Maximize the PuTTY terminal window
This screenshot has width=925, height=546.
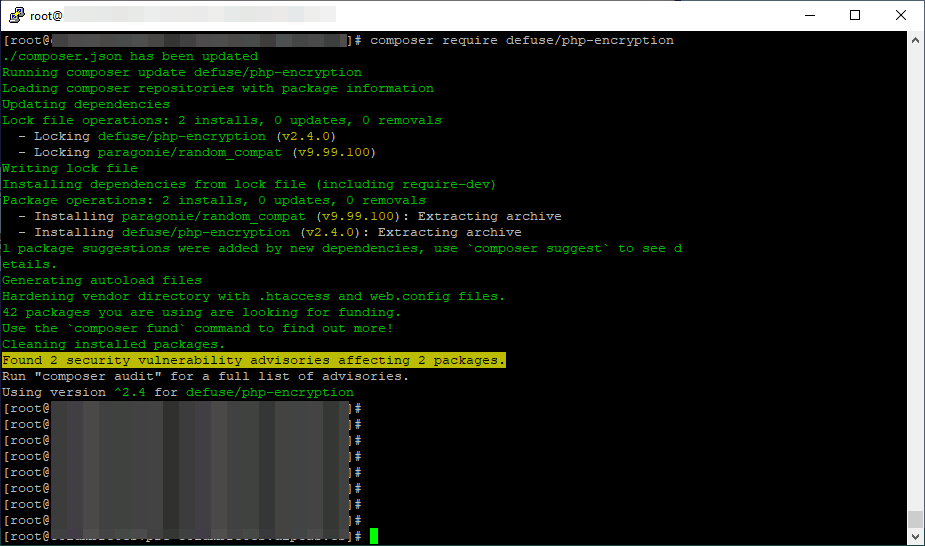pyautogui.click(x=855, y=15)
